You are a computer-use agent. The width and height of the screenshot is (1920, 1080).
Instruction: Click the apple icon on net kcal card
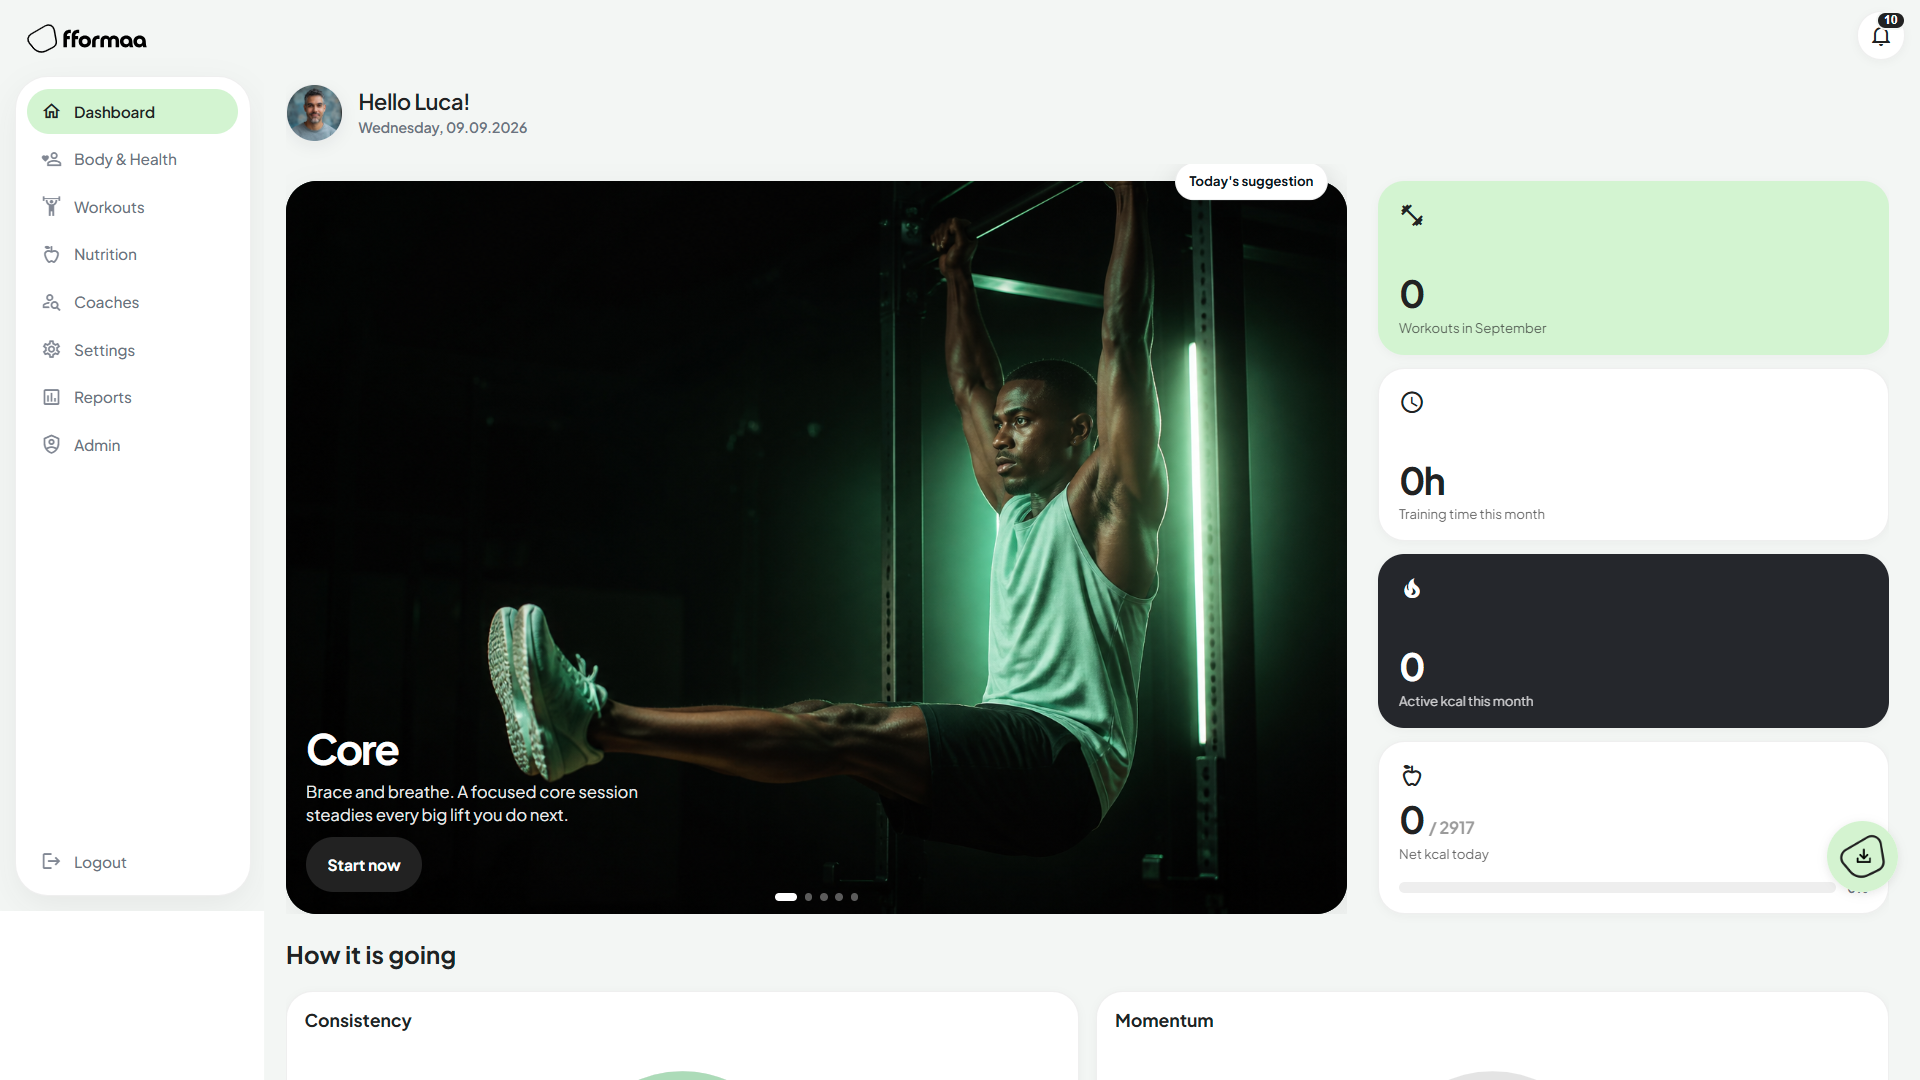(x=1412, y=775)
